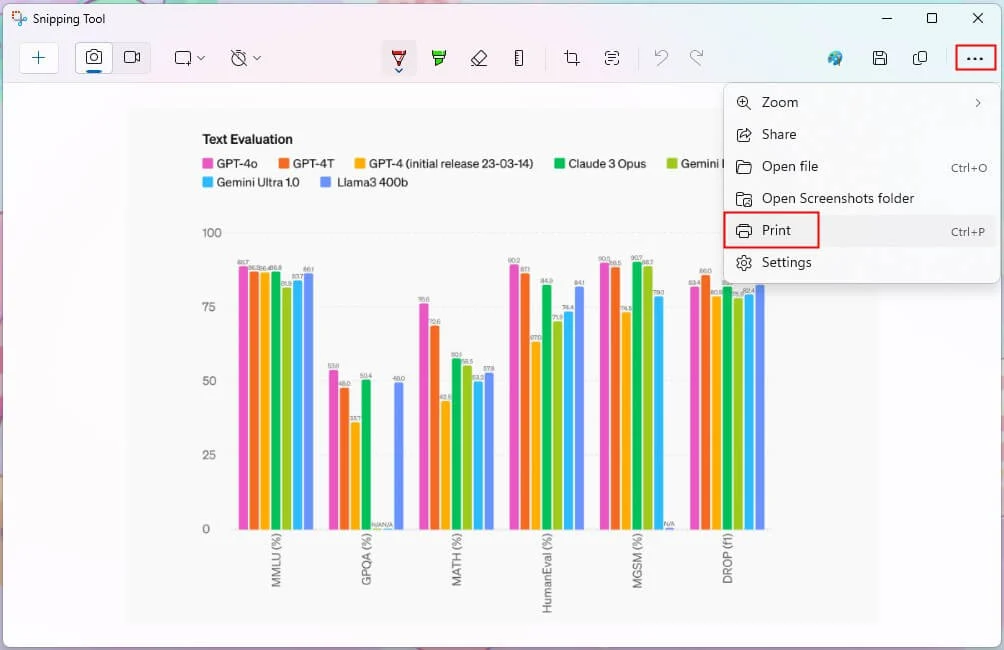Expand ballpoint pen options chevron
Viewport: 1004px width, 650px height.
point(399,71)
